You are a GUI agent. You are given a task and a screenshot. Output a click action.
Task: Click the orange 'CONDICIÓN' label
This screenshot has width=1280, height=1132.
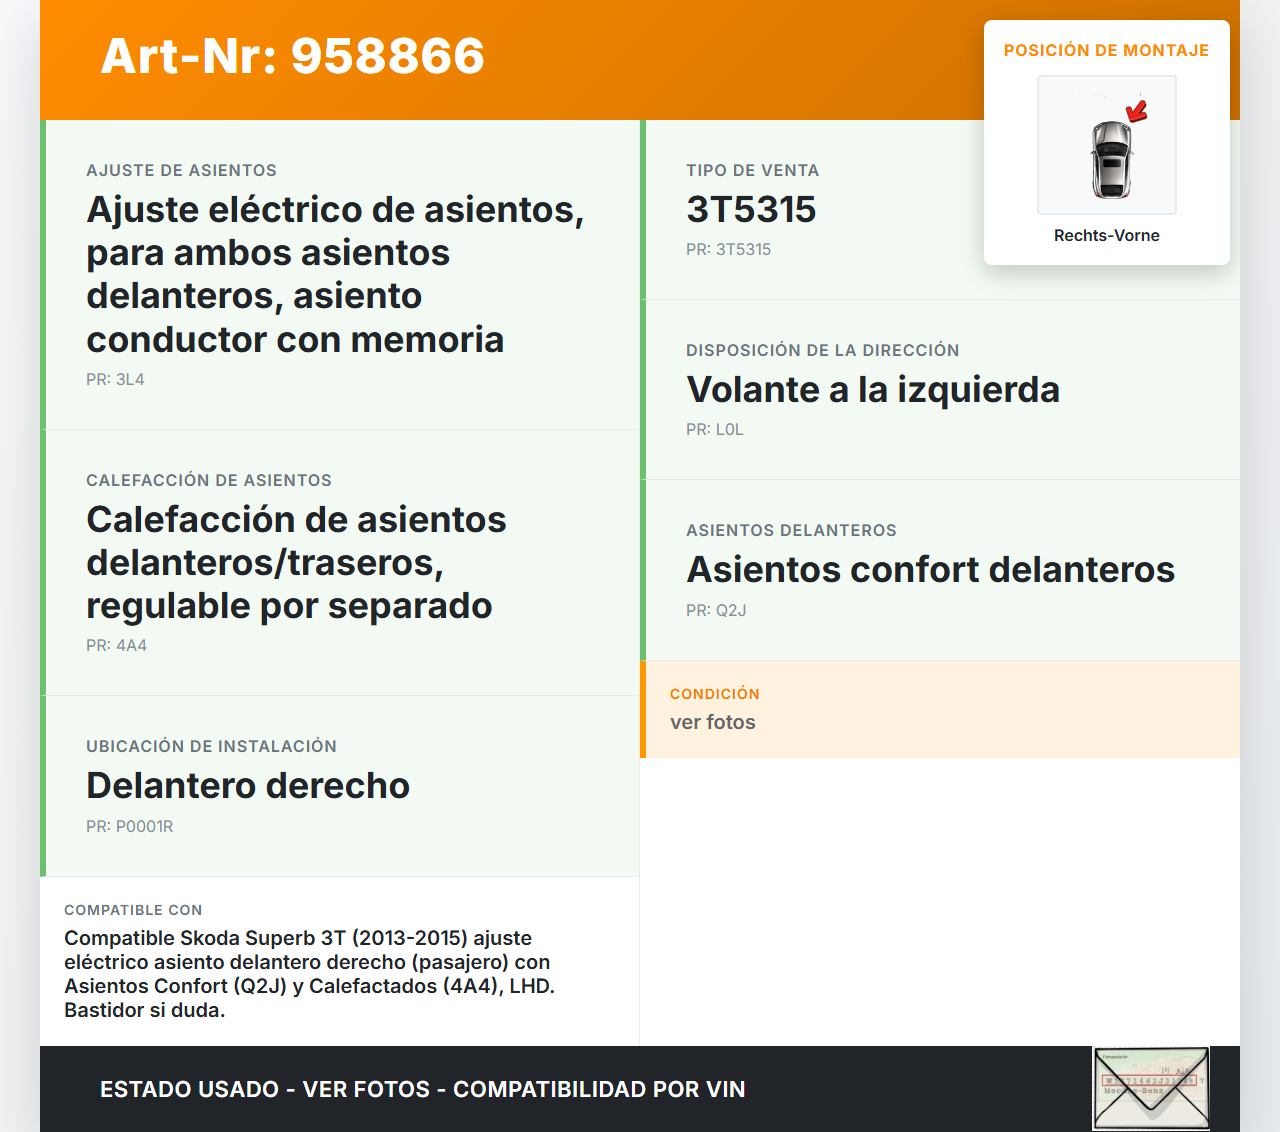(715, 694)
